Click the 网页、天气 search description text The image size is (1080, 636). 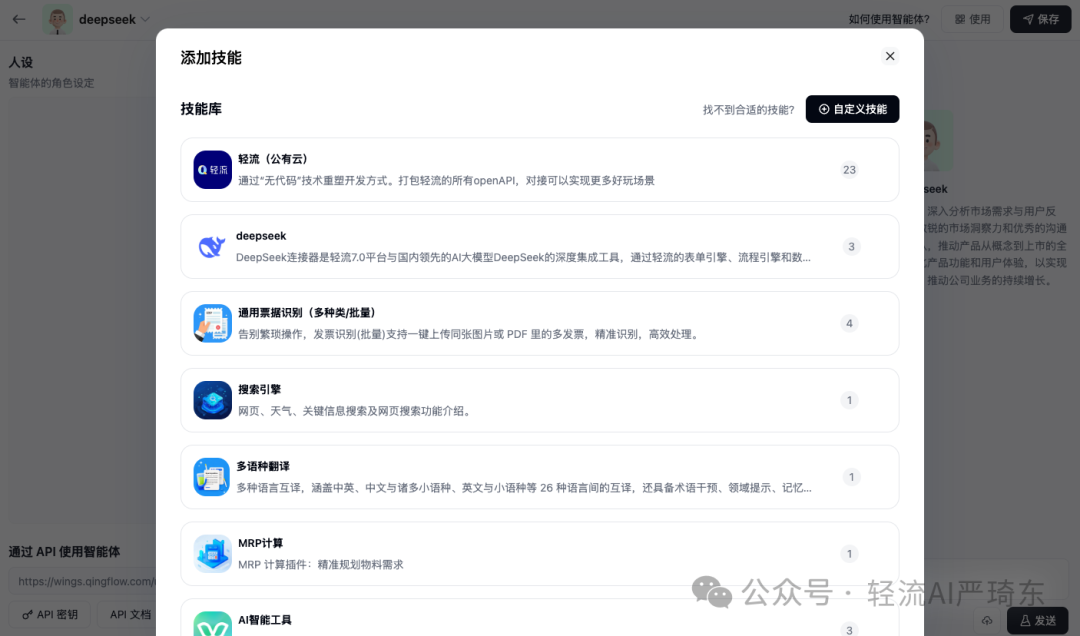tap(355, 411)
